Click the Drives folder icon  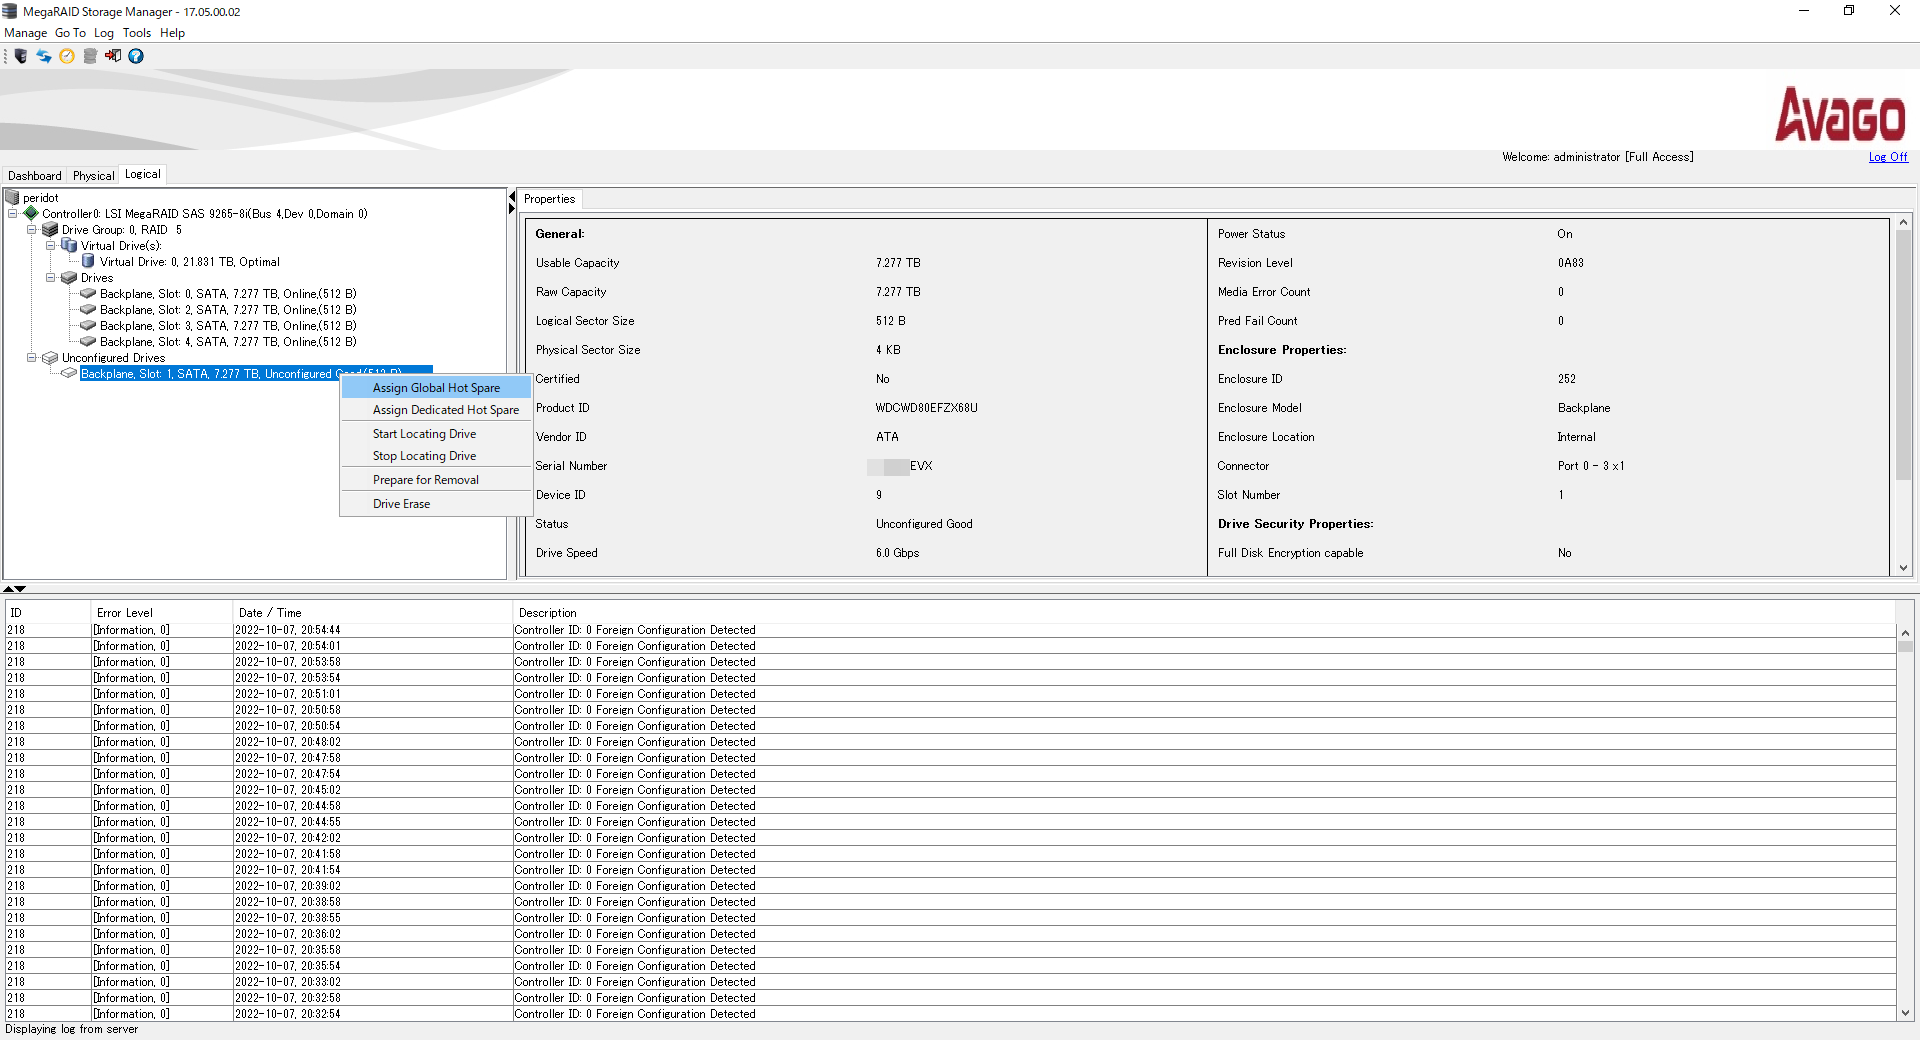click(69, 277)
